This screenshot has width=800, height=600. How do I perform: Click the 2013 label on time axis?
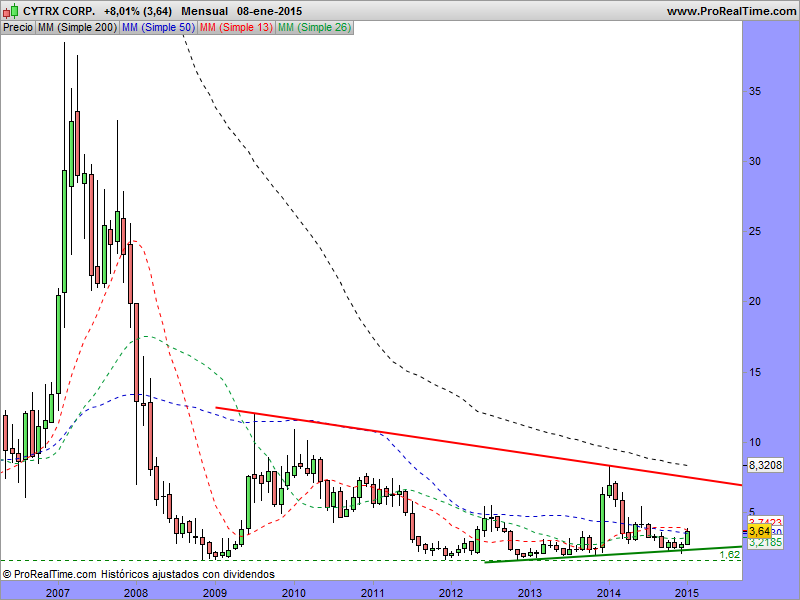pyautogui.click(x=530, y=592)
